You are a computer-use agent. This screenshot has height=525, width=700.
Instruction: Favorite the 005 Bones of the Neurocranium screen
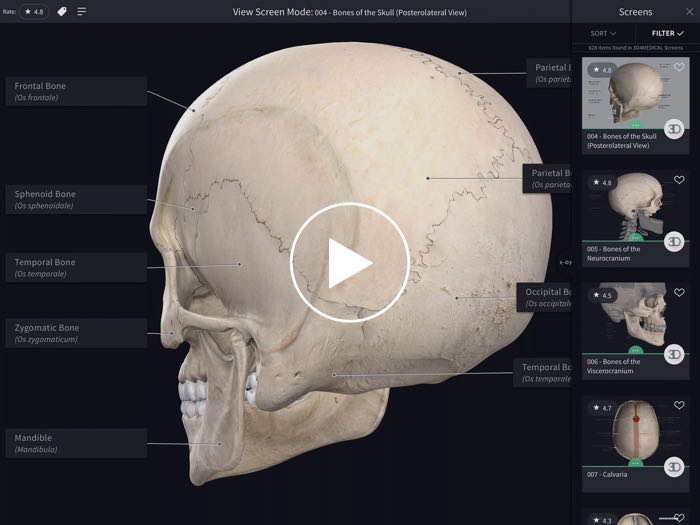(679, 181)
